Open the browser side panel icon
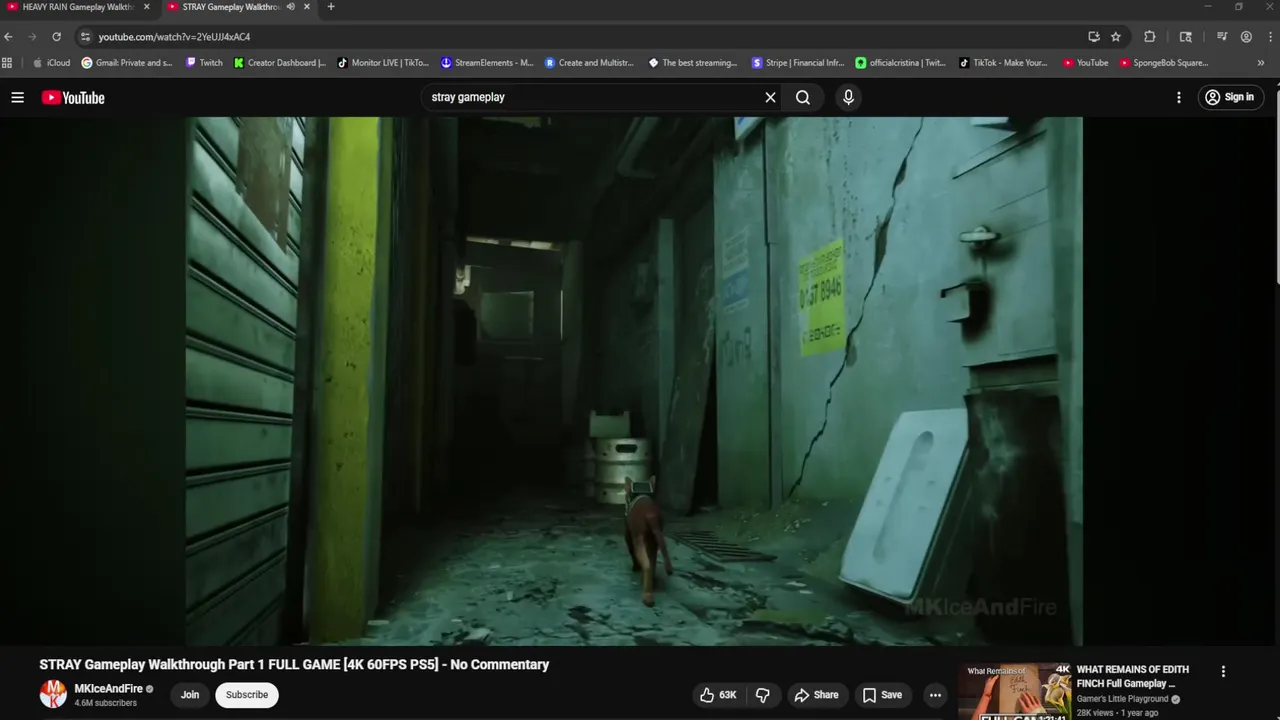Viewport: 1280px width, 720px height. point(1186,37)
